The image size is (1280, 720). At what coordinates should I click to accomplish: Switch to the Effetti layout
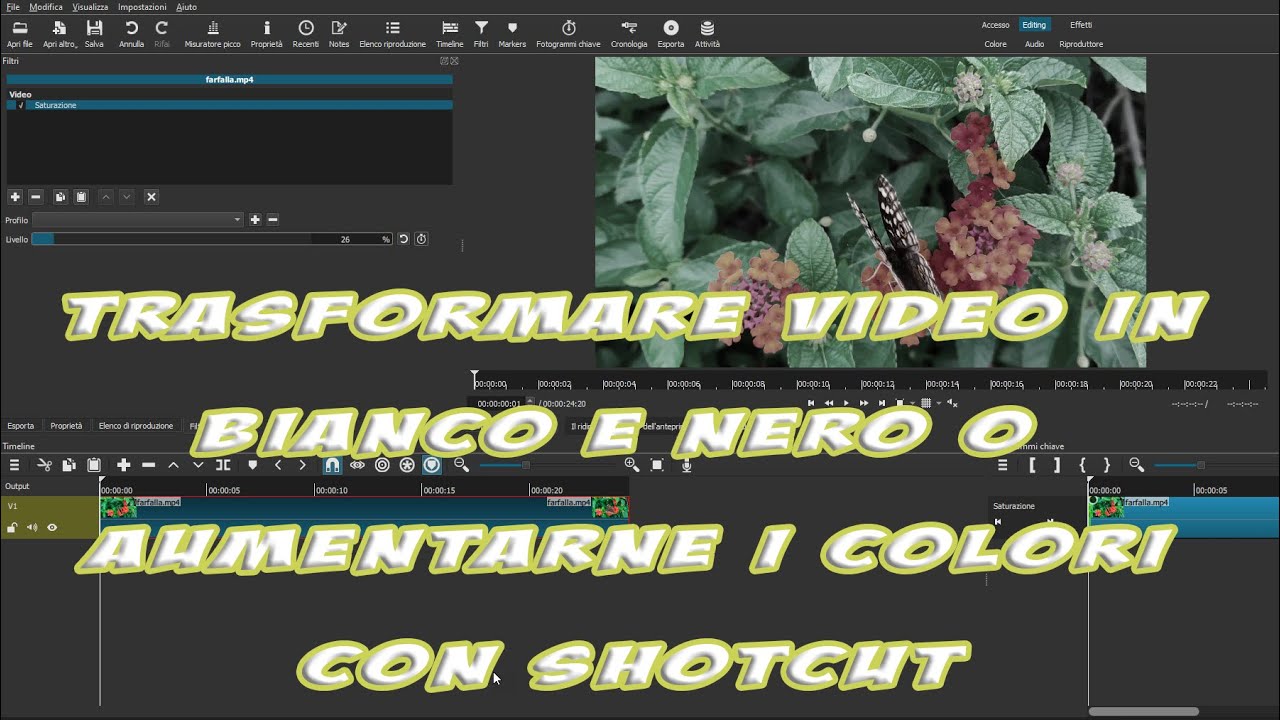click(1081, 25)
